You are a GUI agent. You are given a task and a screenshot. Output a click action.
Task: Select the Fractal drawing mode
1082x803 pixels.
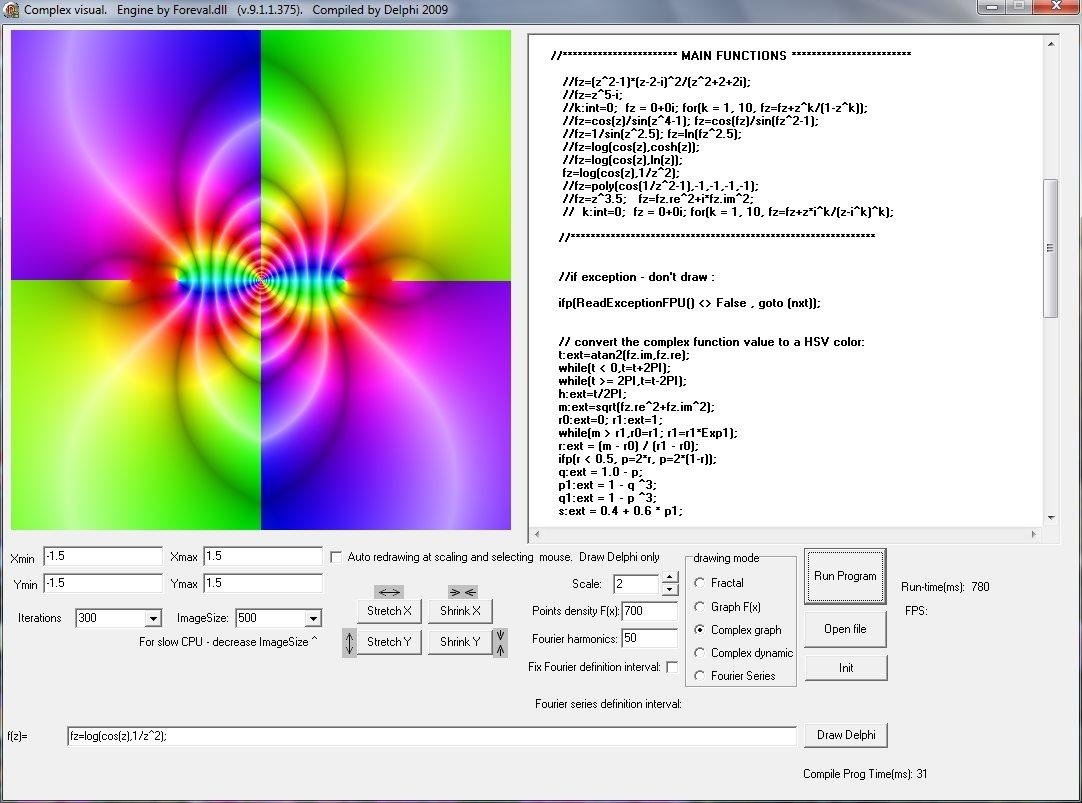(700, 583)
